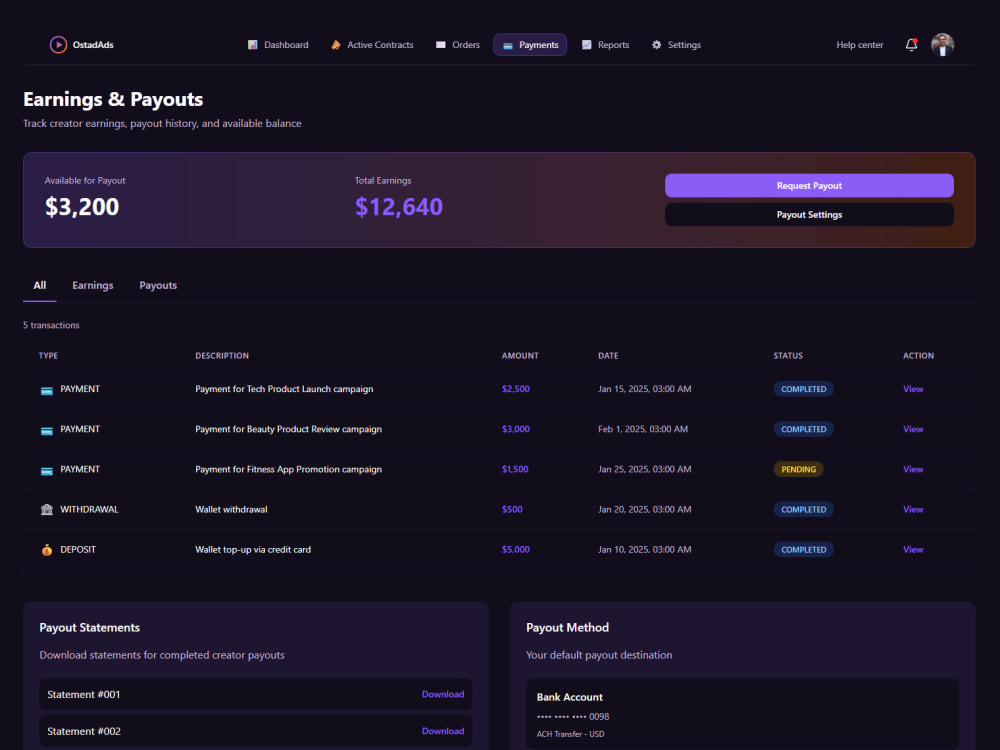Viewport: 1000px width, 750px height.
Task: Click the Payout Method heading
Action: 567,628
